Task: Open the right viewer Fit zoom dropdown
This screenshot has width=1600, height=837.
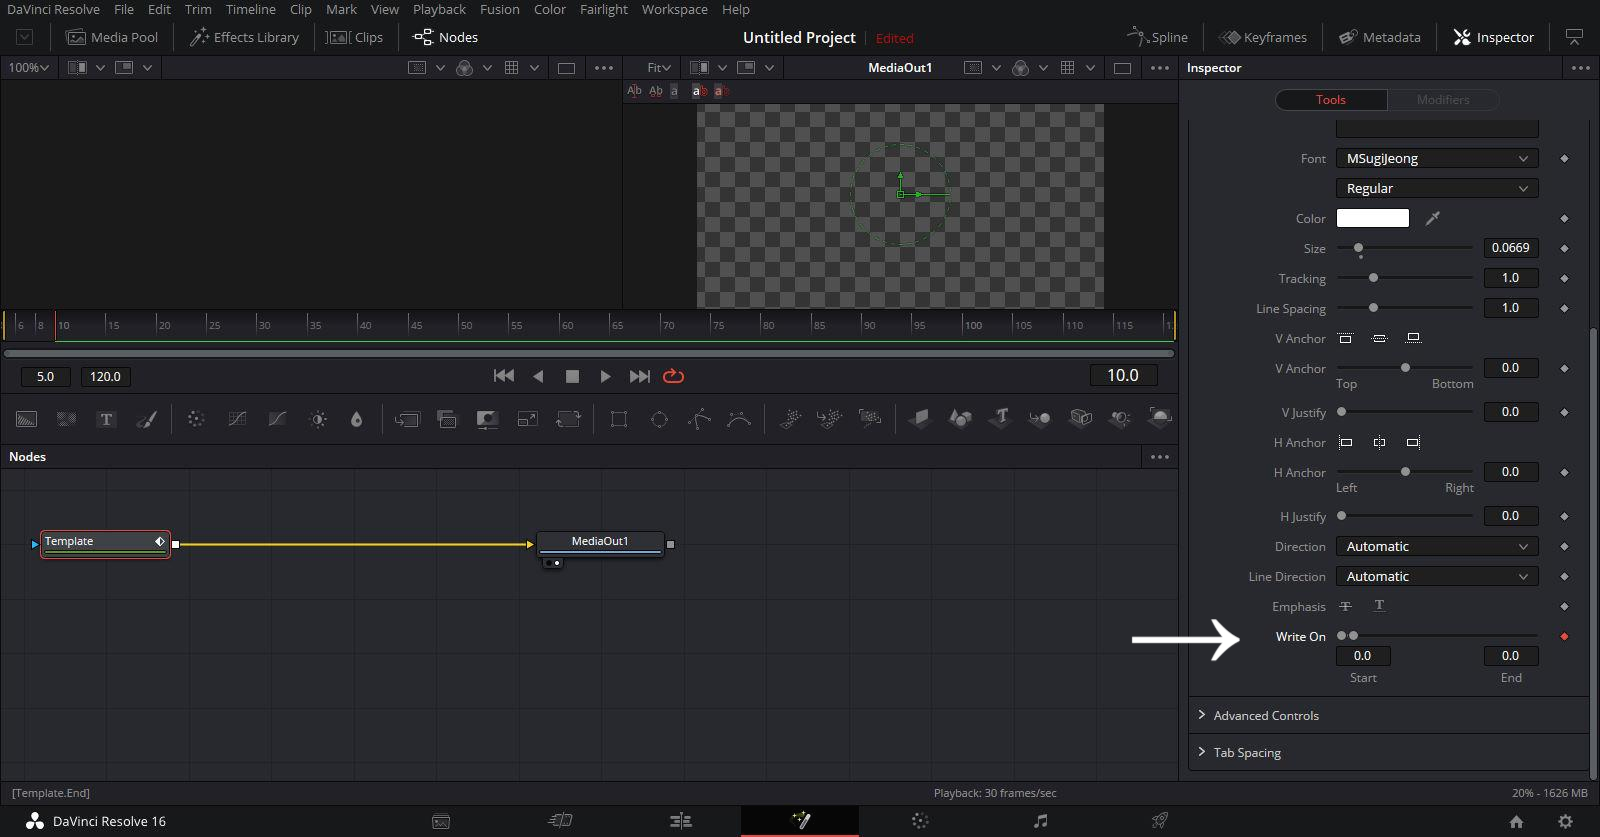Action: click(659, 67)
